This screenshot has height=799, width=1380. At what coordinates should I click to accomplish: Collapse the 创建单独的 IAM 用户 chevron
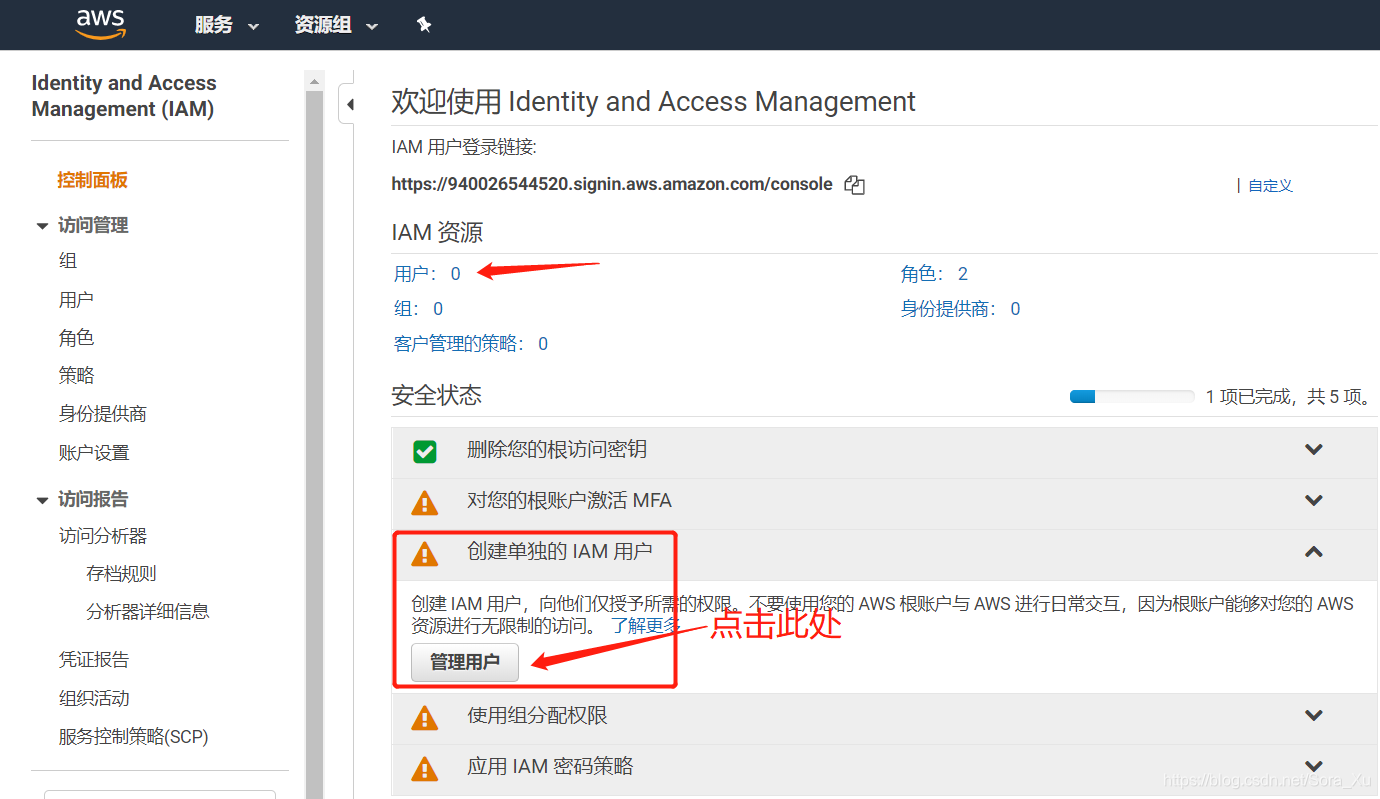tap(1314, 551)
